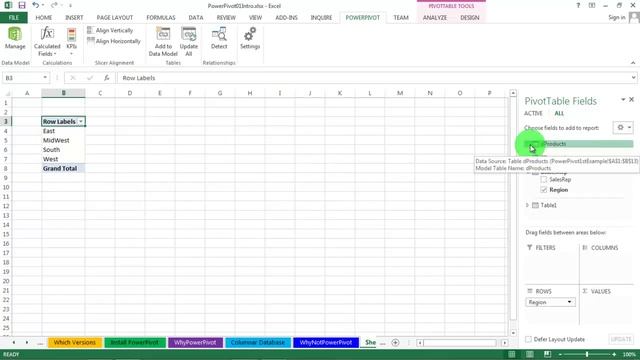Screen dimensions: 640x360
Task: Save the workbook from the quick access toolbar
Action: [x=22, y=5]
